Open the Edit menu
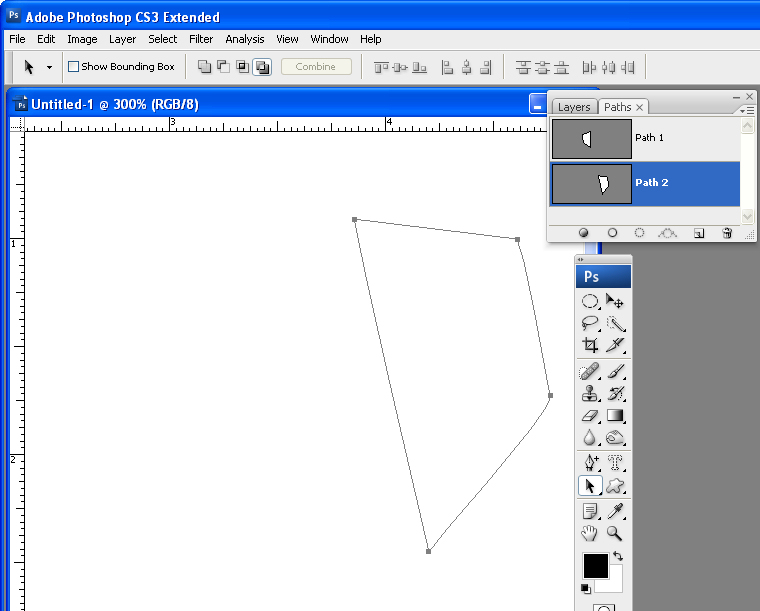The width and height of the screenshot is (760, 611). pyautogui.click(x=46, y=39)
